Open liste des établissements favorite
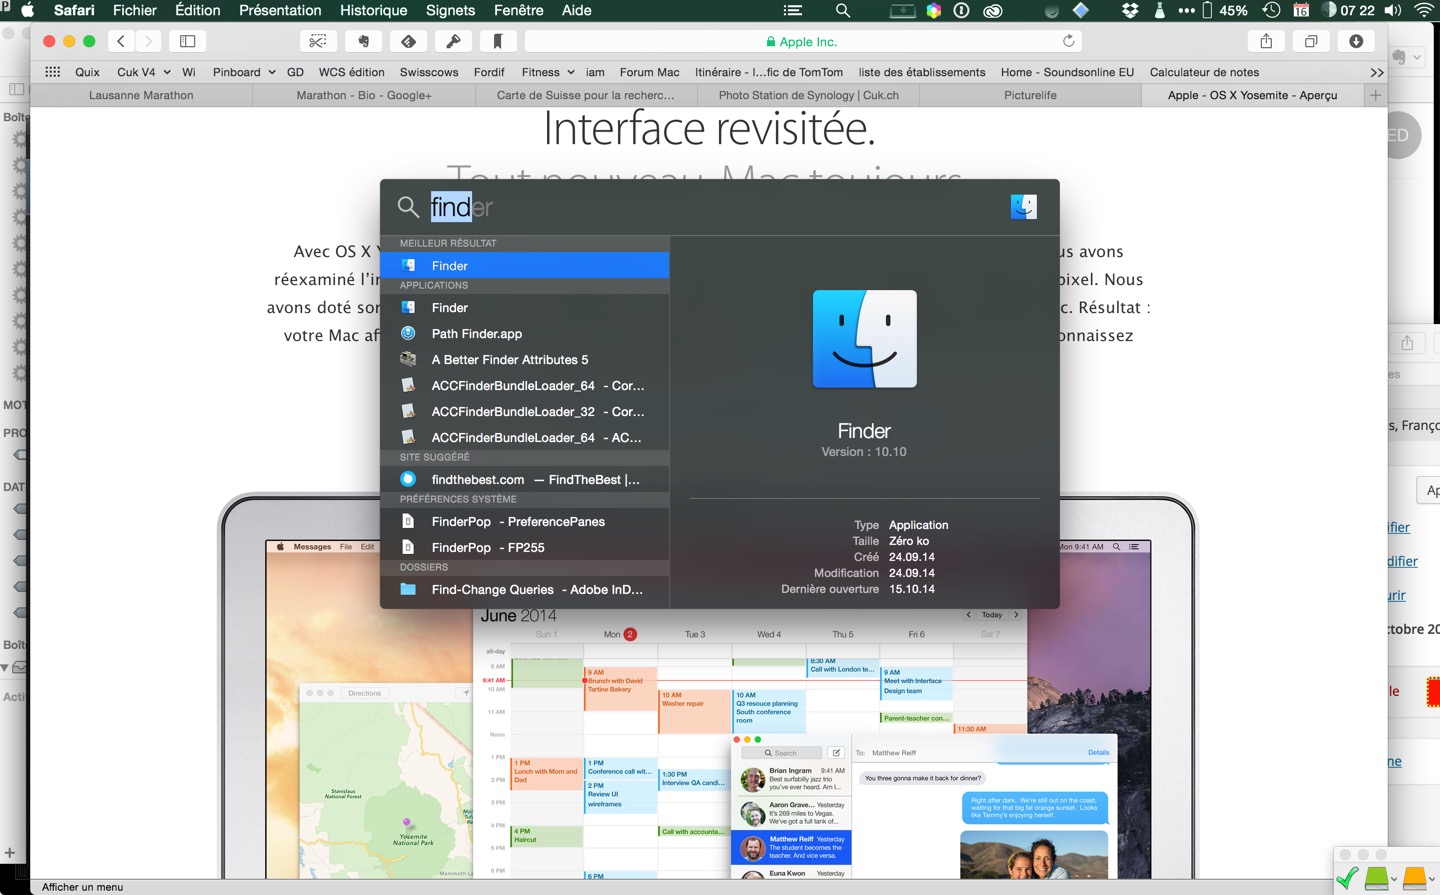The width and height of the screenshot is (1440, 895). coord(922,72)
